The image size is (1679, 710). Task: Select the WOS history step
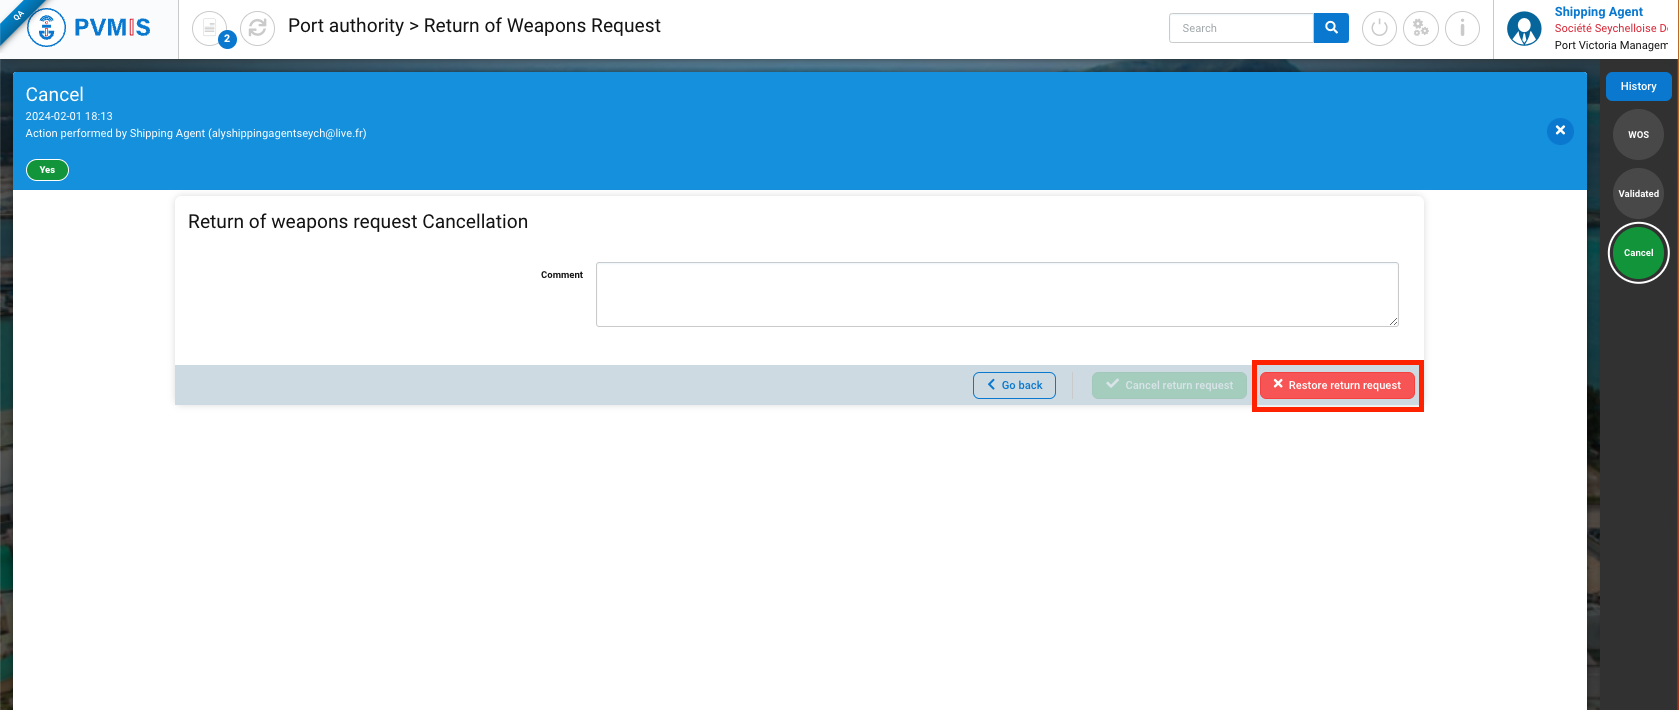1638,135
